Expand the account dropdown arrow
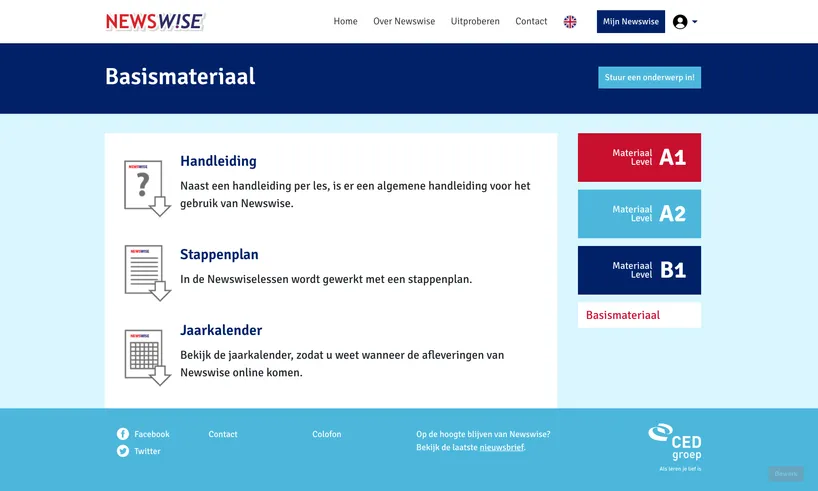818x491 pixels. [x=695, y=21]
